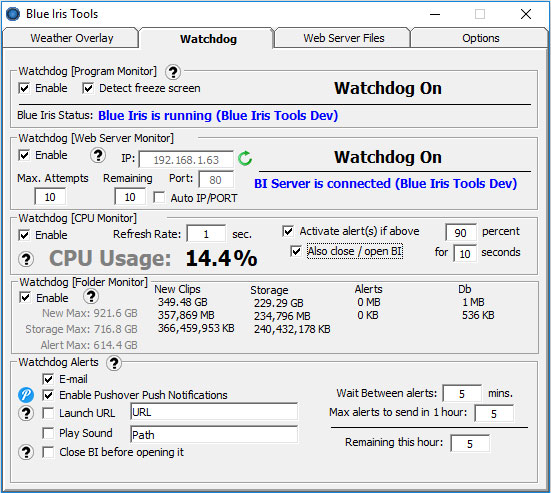Refresh the IP address with green arrow
This screenshot has width=551, height=493.
point(245,158)
